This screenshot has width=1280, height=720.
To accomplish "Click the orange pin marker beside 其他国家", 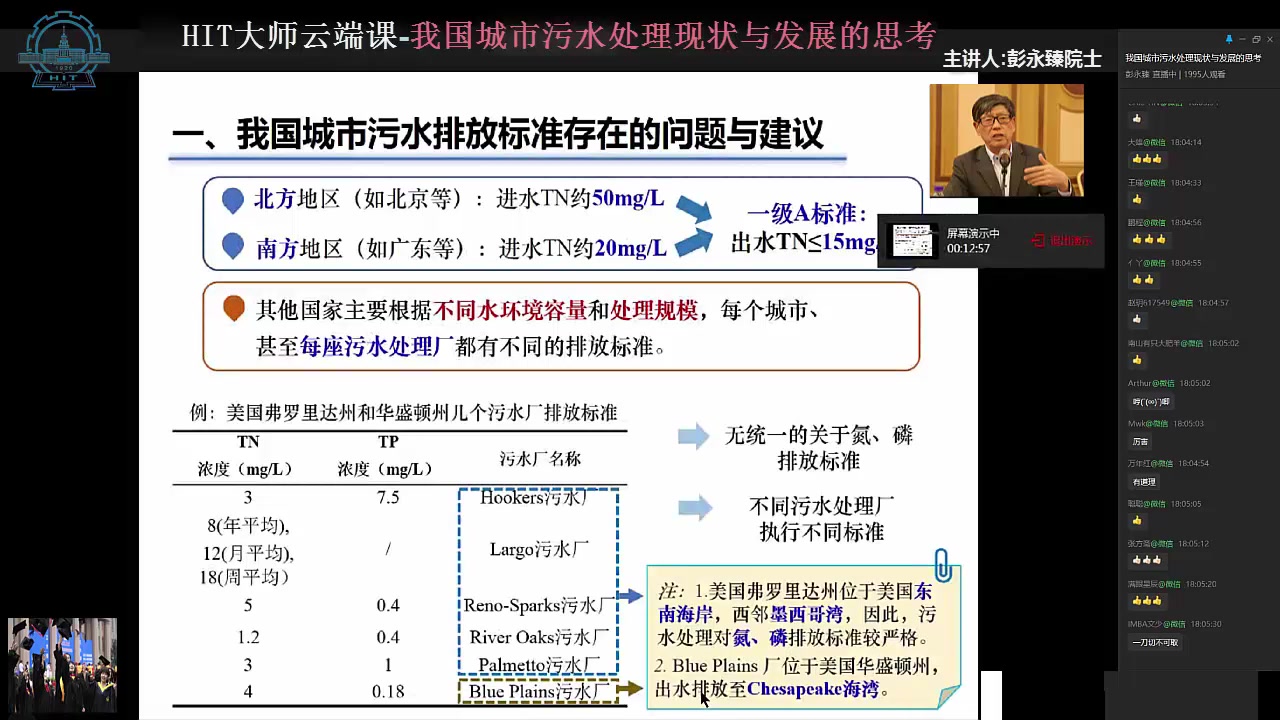I will click(x=233, y=308).
